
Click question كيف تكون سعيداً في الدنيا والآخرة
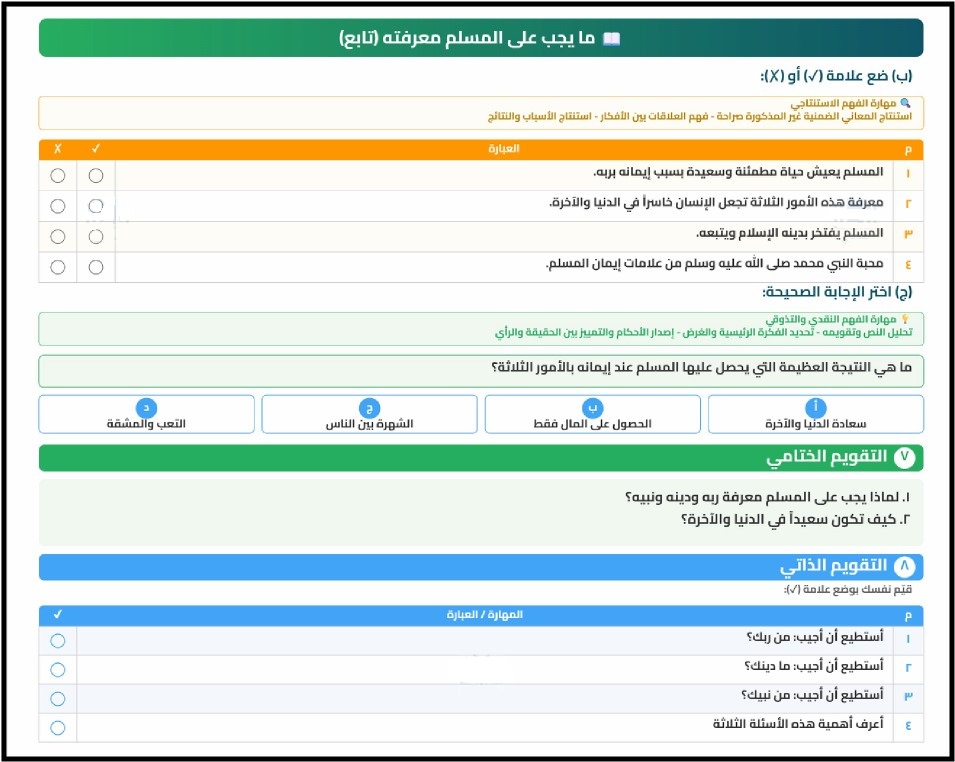pos(795,519)
